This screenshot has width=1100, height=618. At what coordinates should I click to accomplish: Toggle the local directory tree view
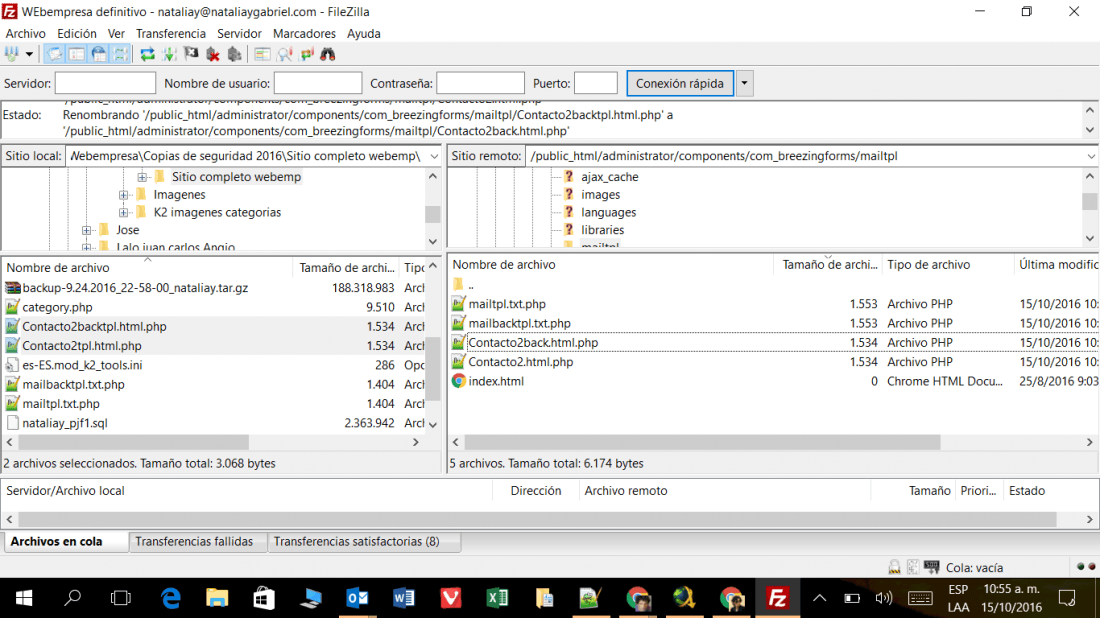tap(76, 54)
